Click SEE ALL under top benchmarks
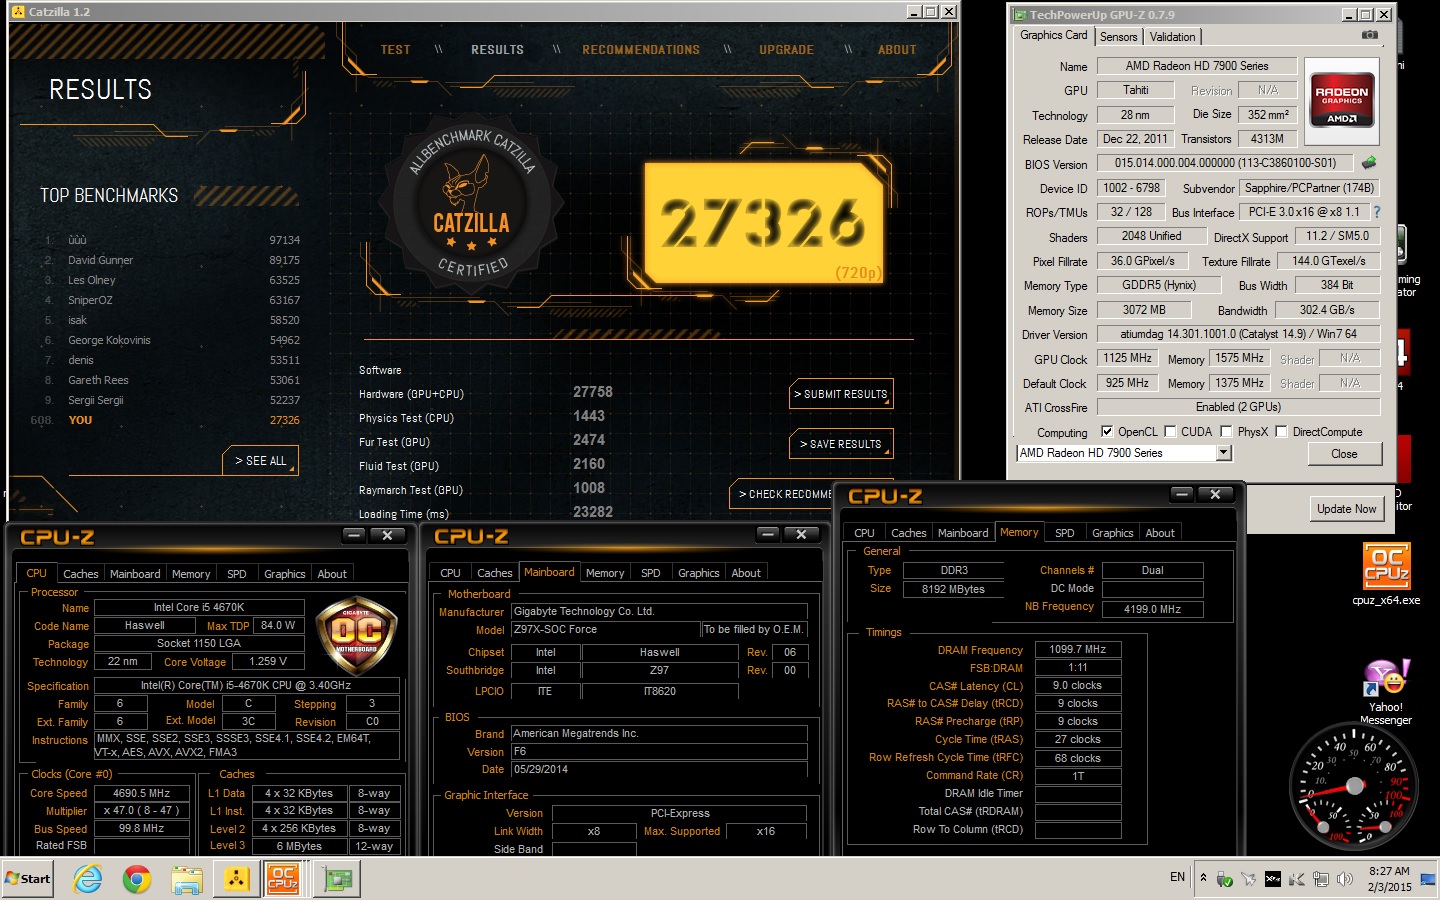1440x900 pixels. click(260, 461)
